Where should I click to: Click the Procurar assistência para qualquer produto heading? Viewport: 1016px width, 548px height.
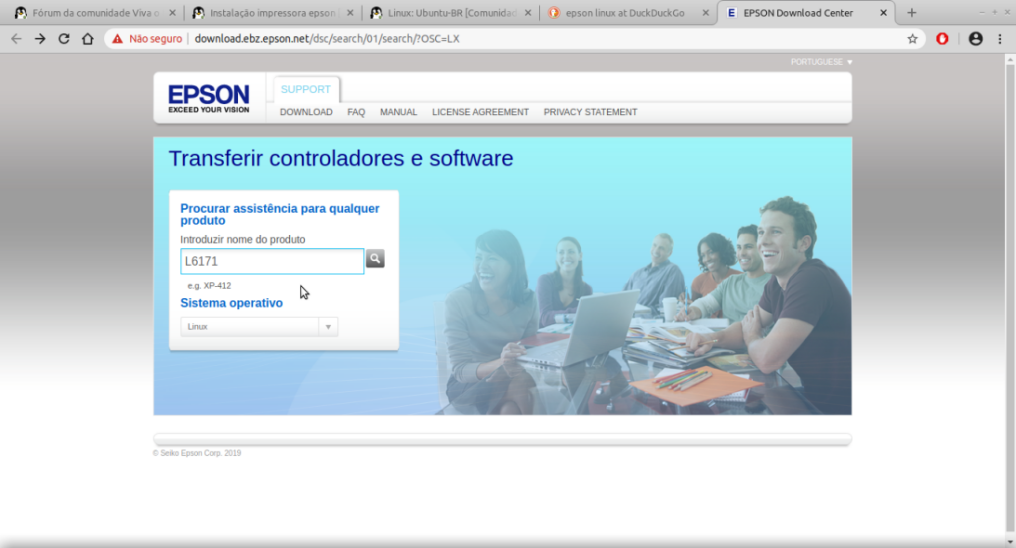click(280, 214)
